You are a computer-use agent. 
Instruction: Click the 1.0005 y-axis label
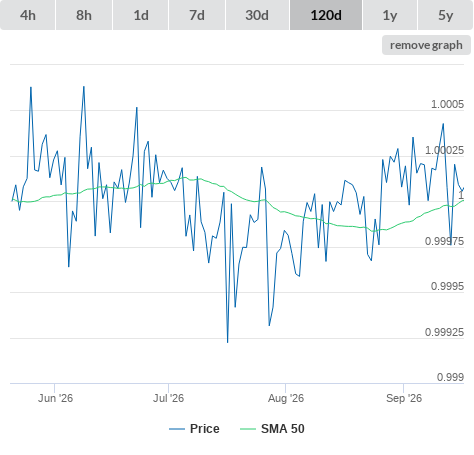447,104
